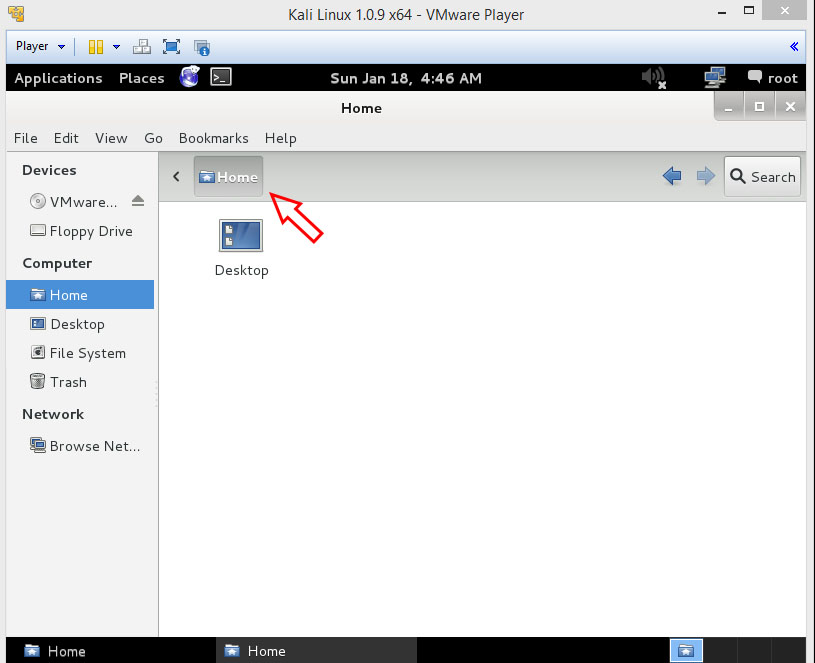This screenshot has height=663, width=815.
Task: Open the Bookmarks menu
Action: click(214, 138)
